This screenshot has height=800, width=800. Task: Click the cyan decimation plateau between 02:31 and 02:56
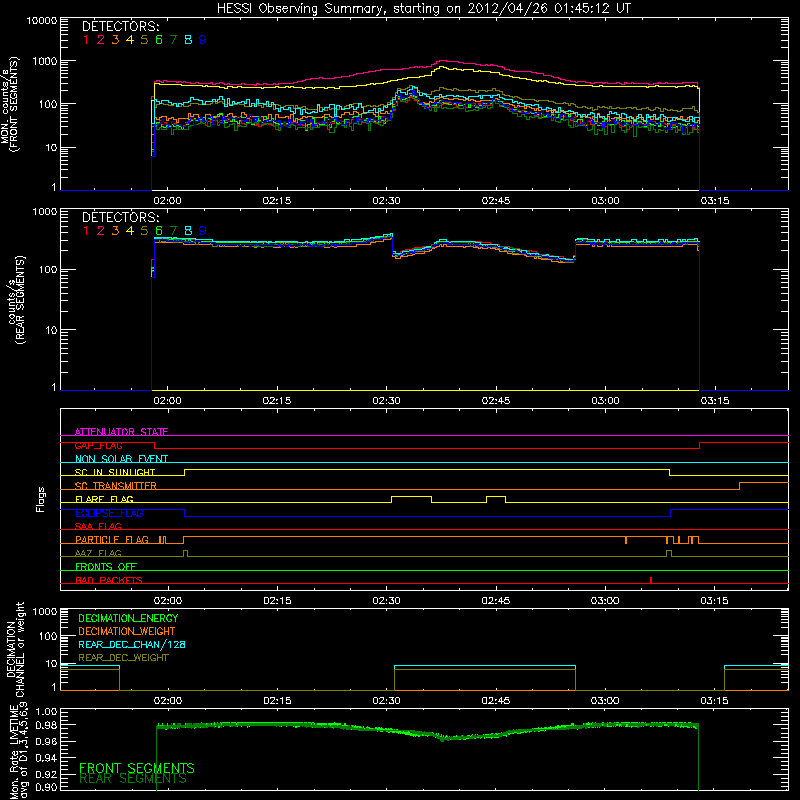(485, 666)
